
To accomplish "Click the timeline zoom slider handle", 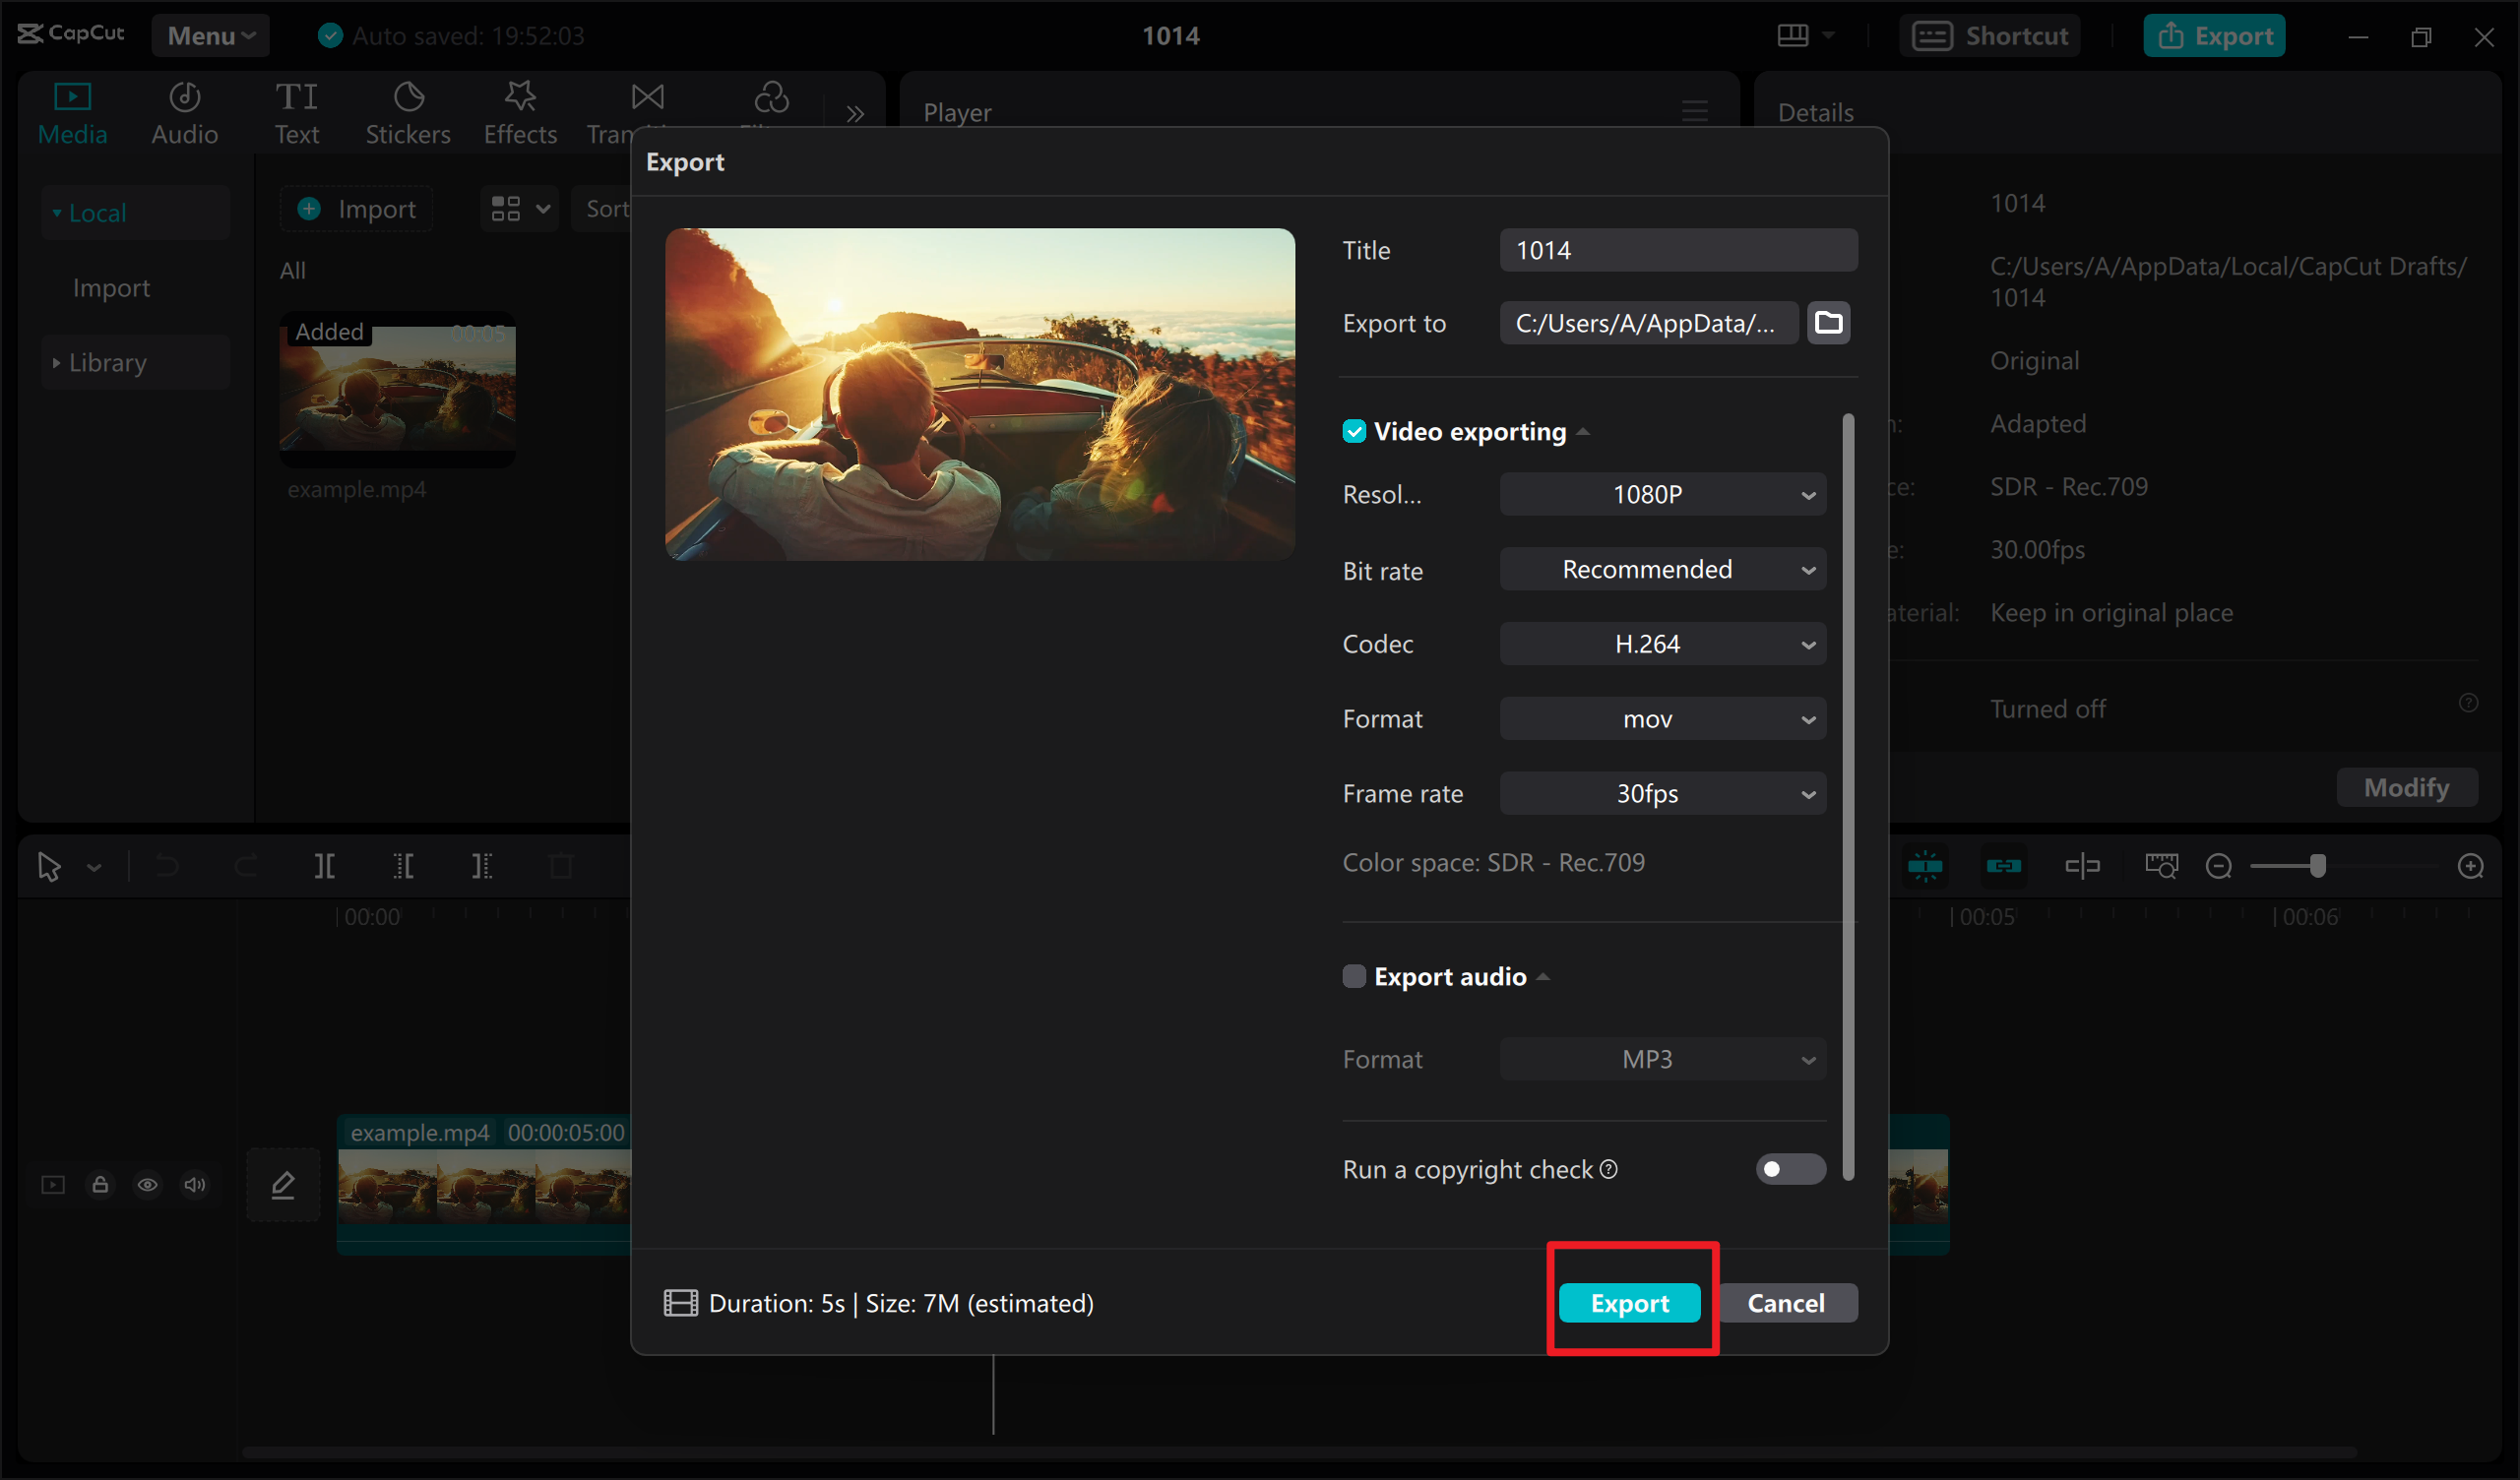I will pos(2320,866).
